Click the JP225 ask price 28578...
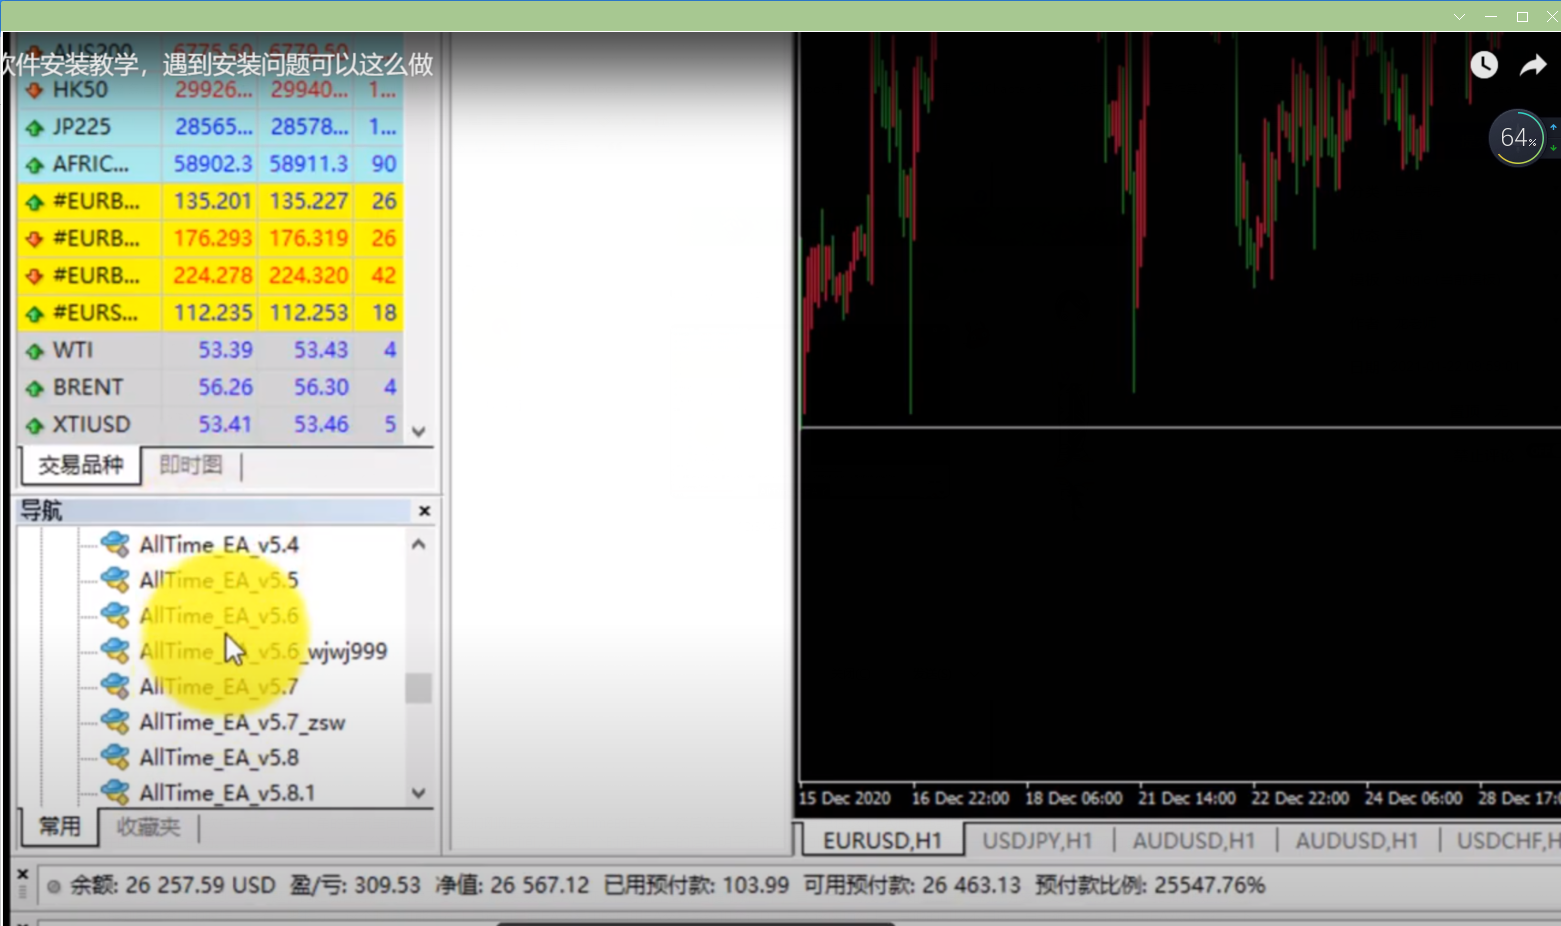The image size is (1561, 926). [x=309, y=127]
